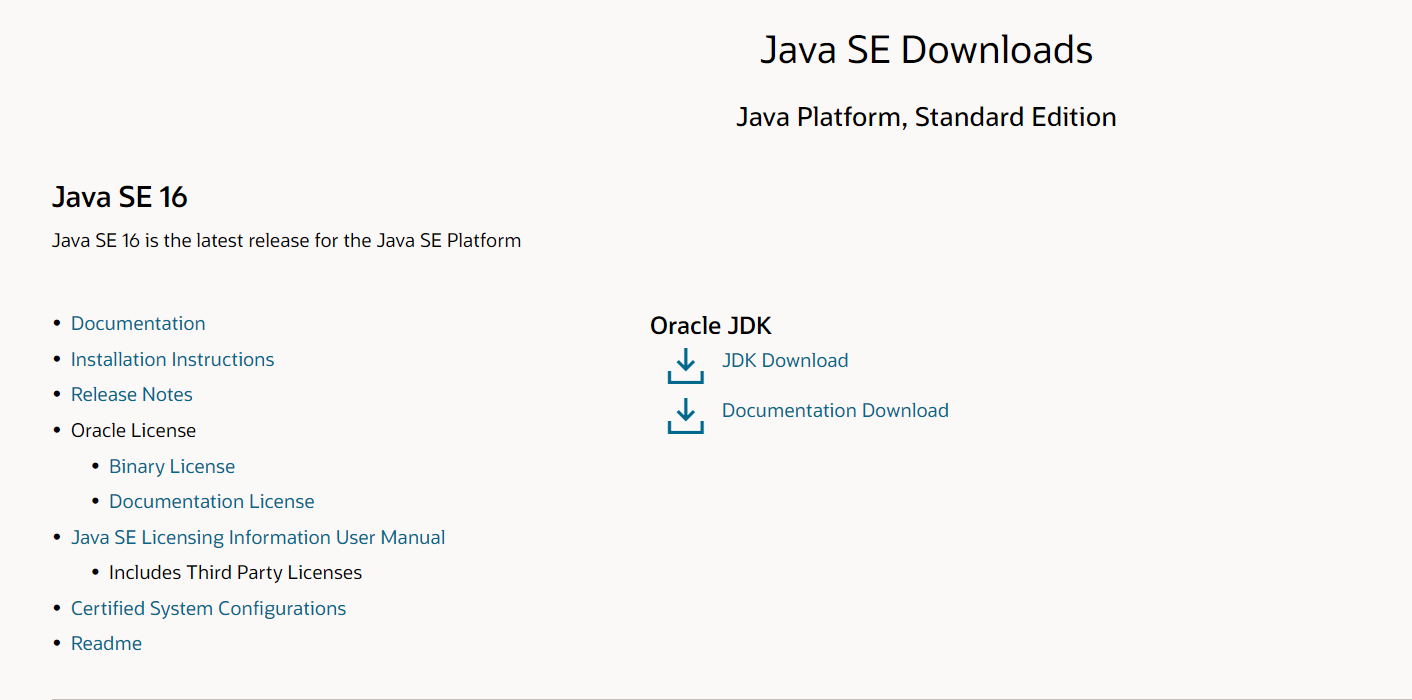
Task: Open the Readme link
Action: (x=106, y=643)
